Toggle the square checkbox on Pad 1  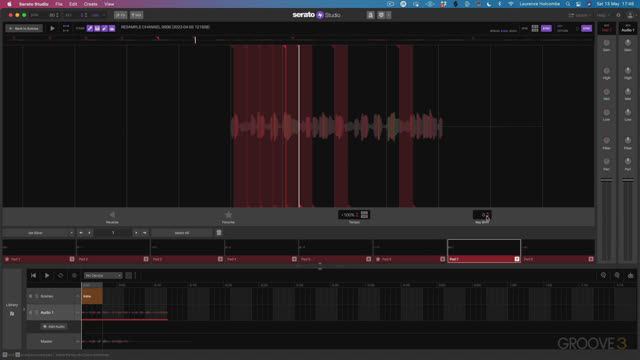click(x=72, y=259)
